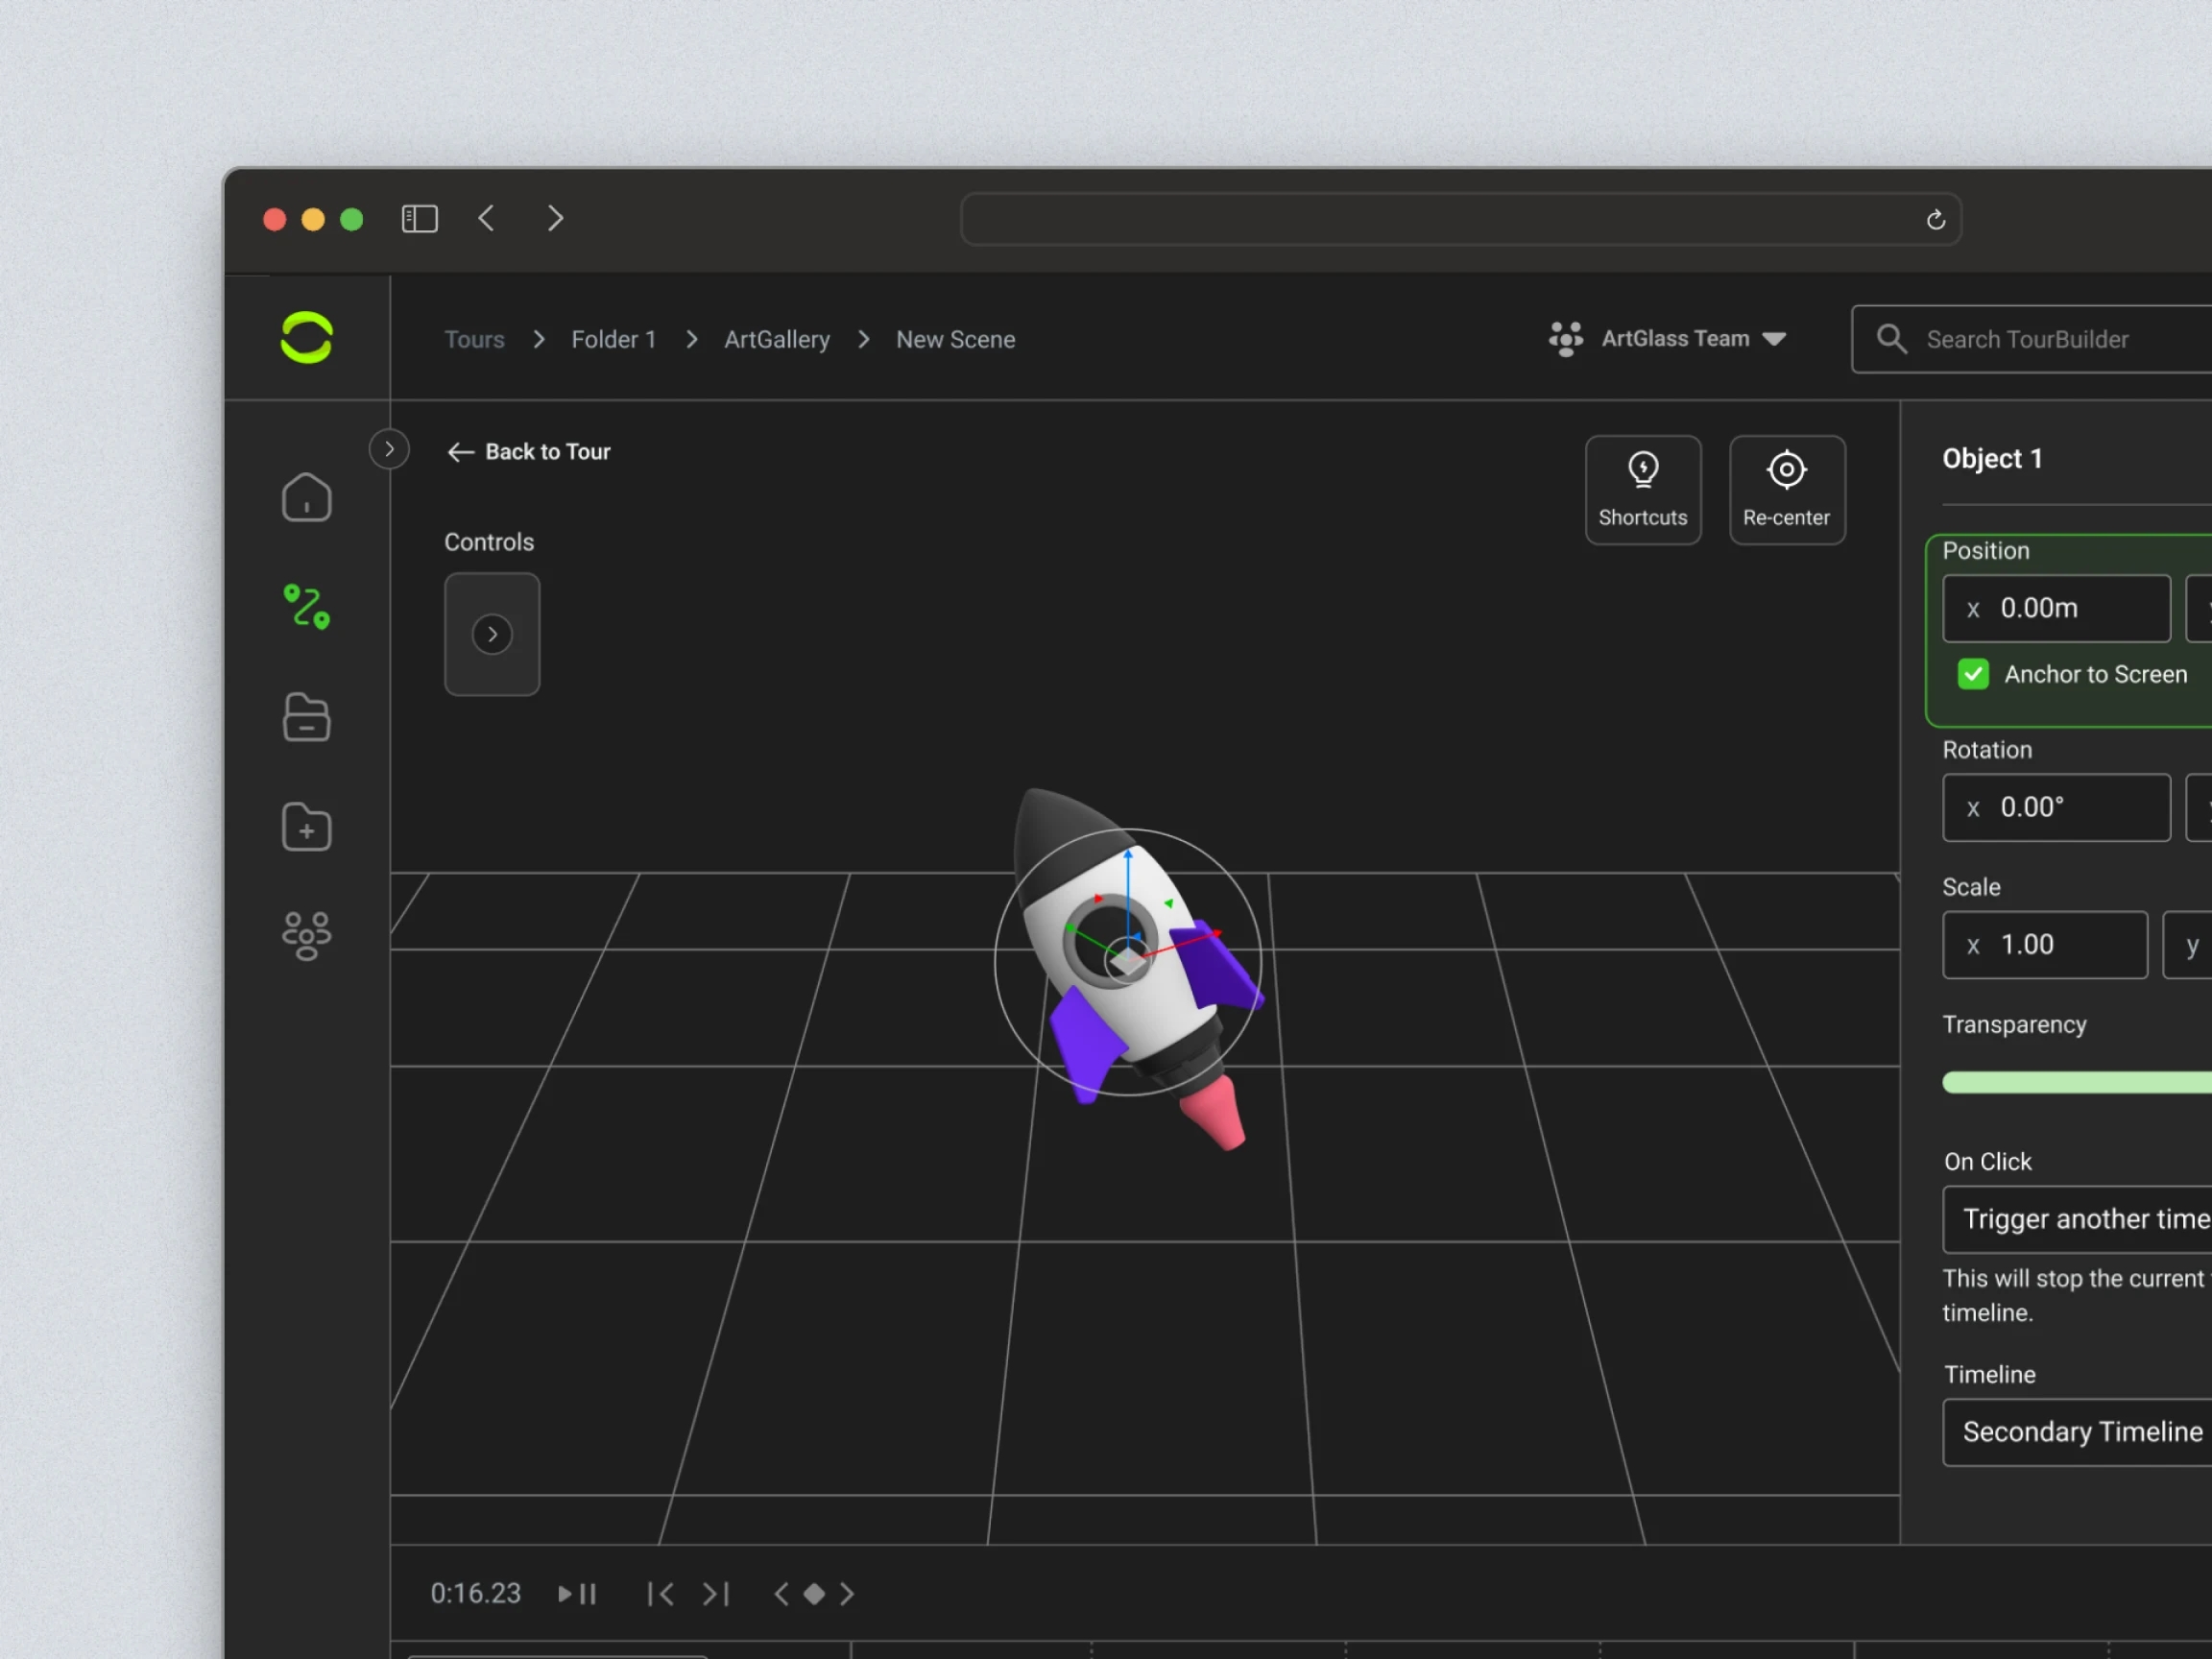Select New Scene in the breadcrumb
Viewport: 2212px width, 1659px height.
(x=955, y=340)
